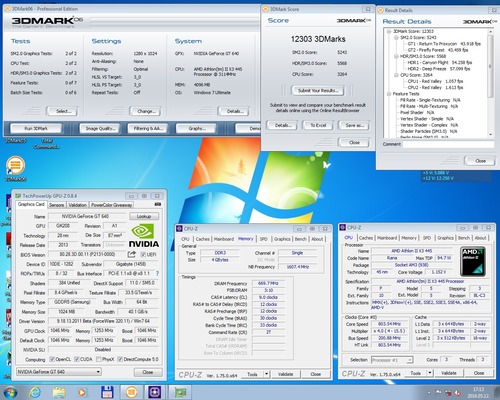Switch to the Validation tab in GPU-Z
The height and width of the screenshot is (400, 500).
tap(77, 205)
